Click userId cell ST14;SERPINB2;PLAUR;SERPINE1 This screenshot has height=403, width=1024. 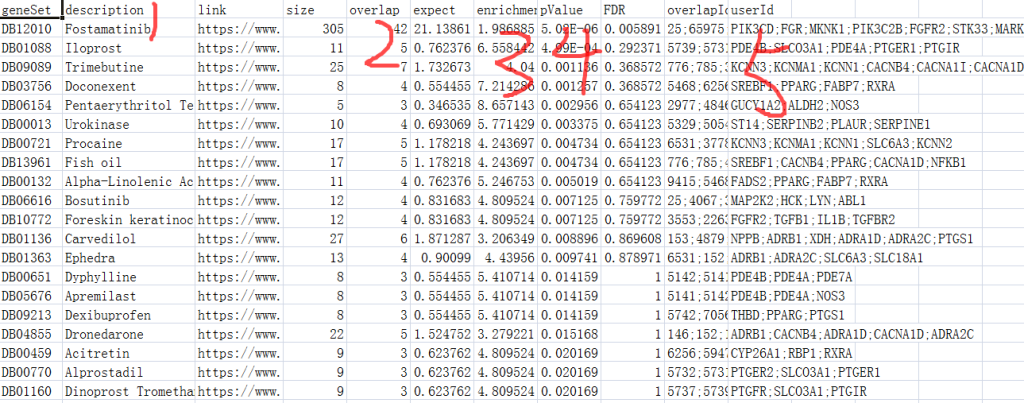click(x=829, y=124)
